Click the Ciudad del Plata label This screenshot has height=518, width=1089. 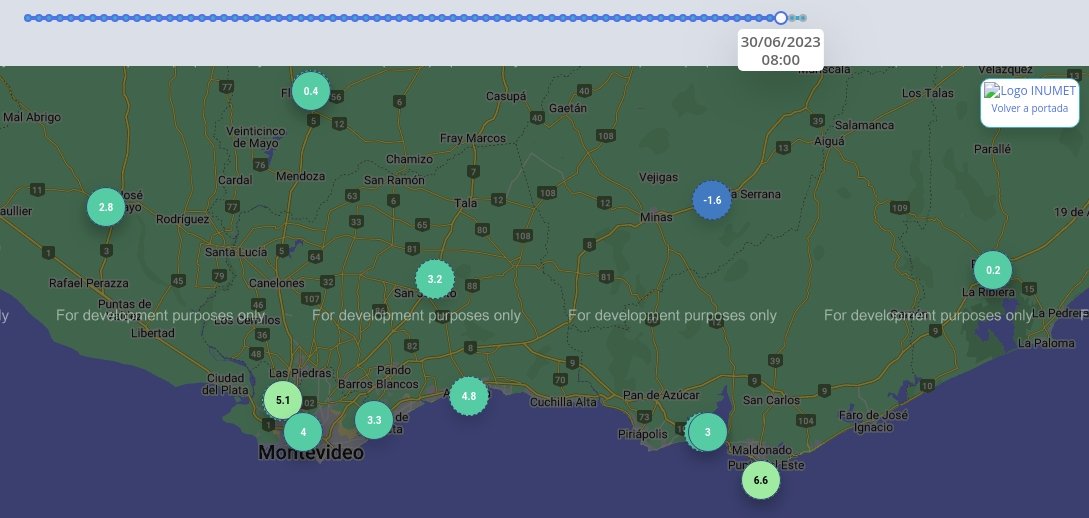coord(225,384)
